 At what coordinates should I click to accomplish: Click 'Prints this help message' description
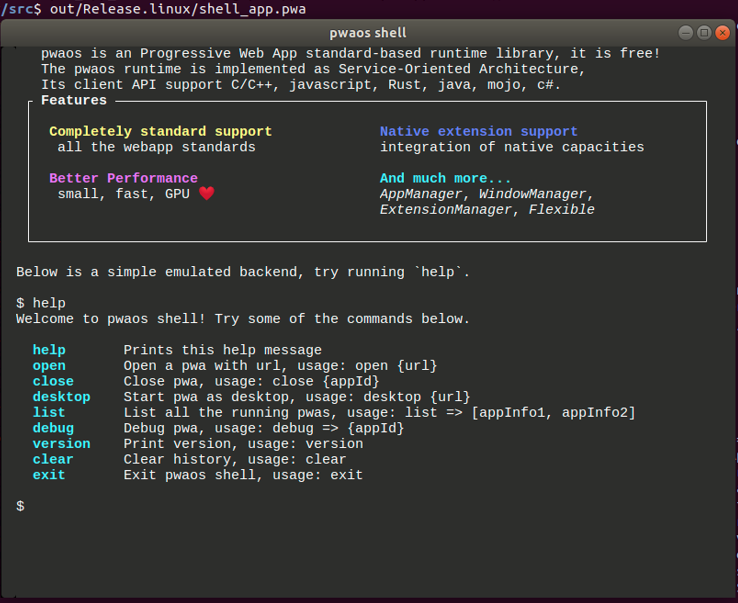click(x=223, y=350)
